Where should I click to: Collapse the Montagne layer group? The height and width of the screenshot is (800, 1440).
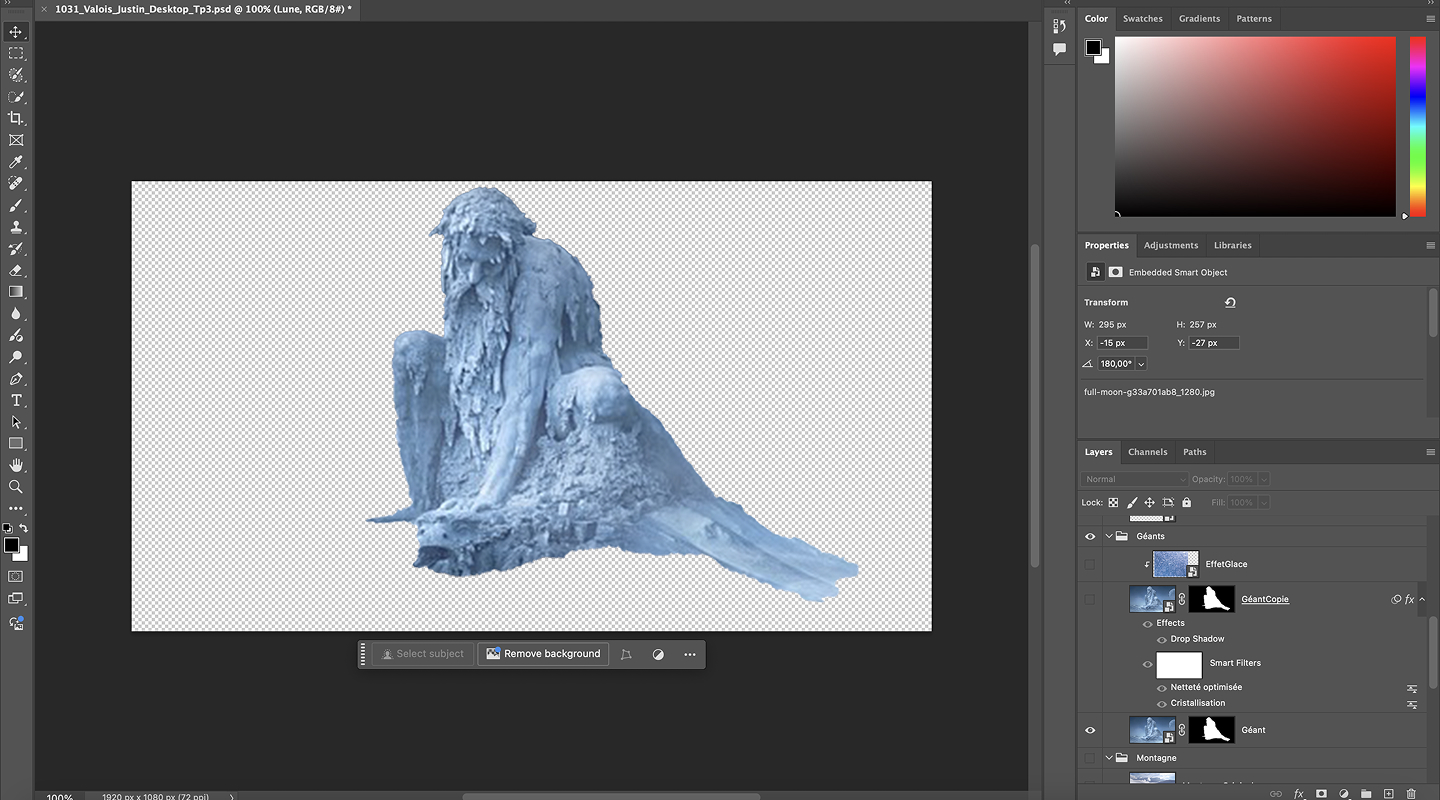pos(1109,758)
